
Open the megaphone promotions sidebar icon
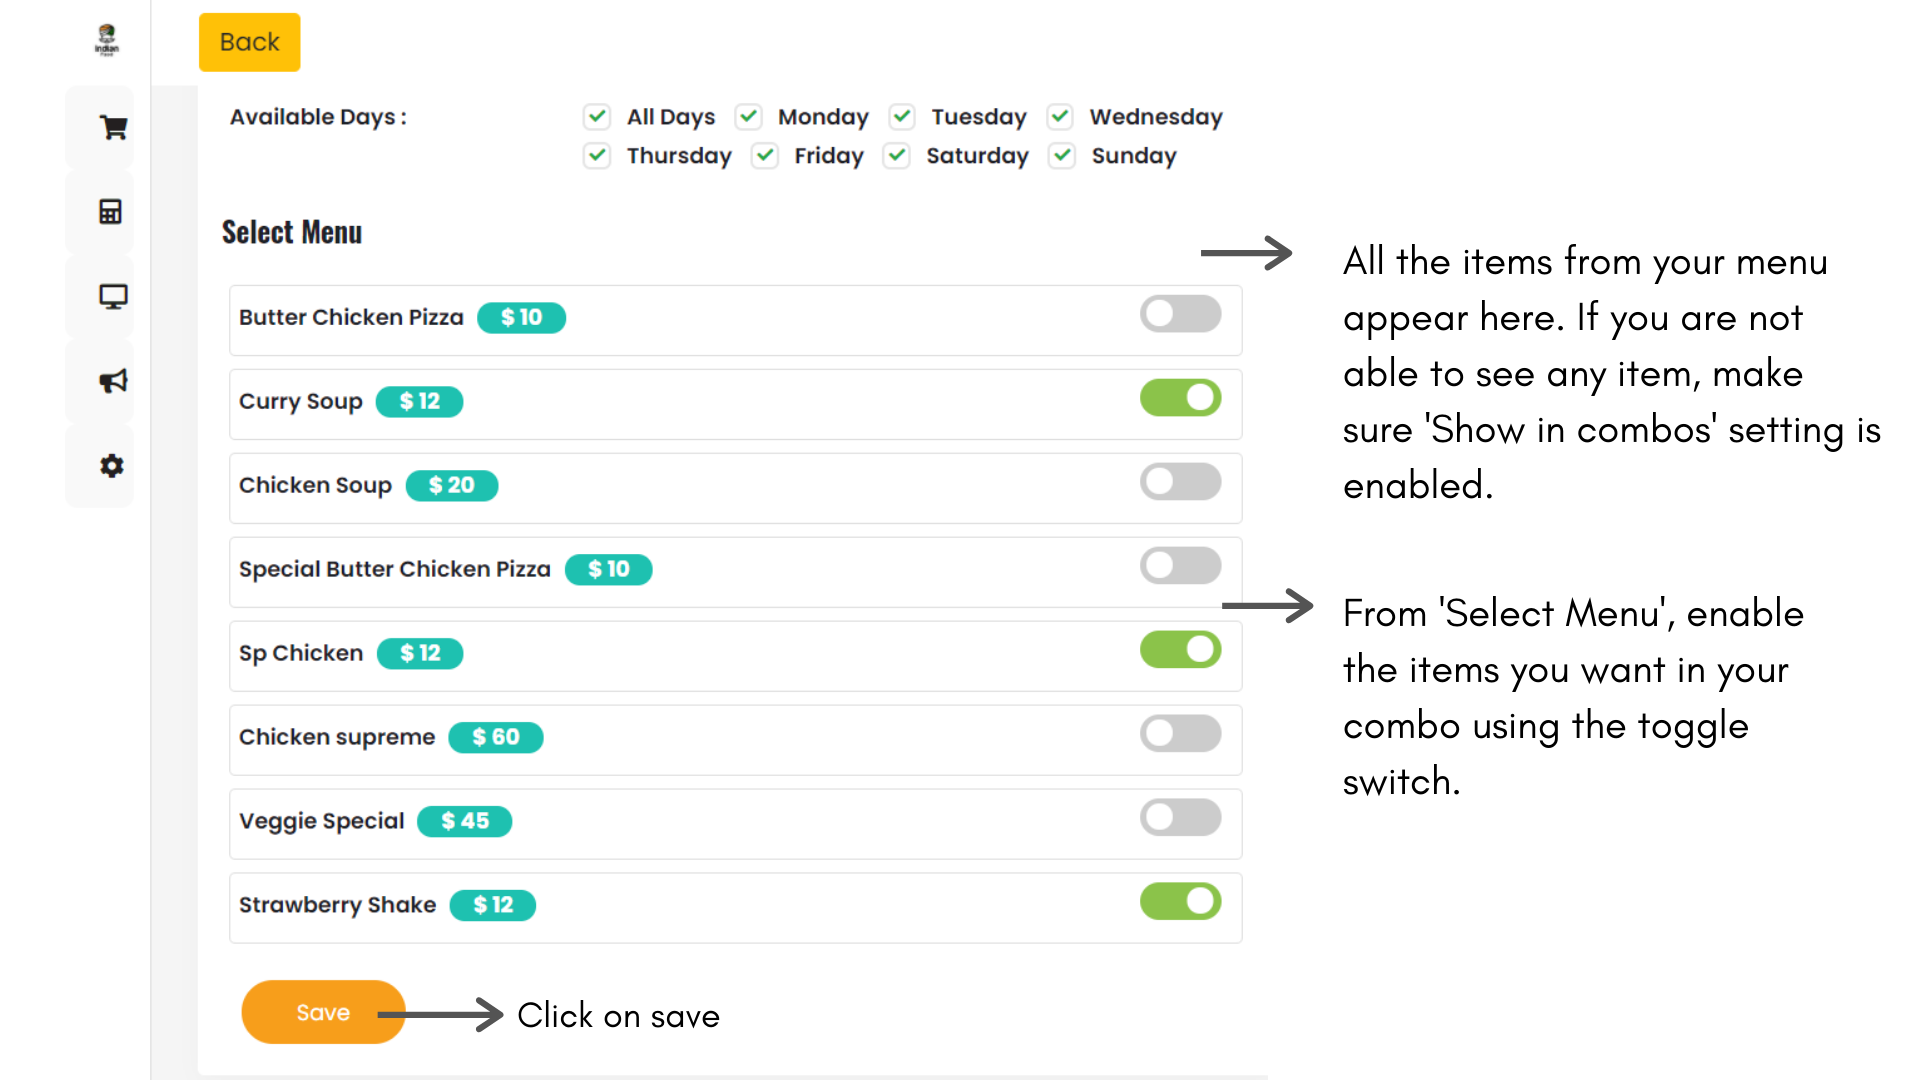click(x=113, y=381)
